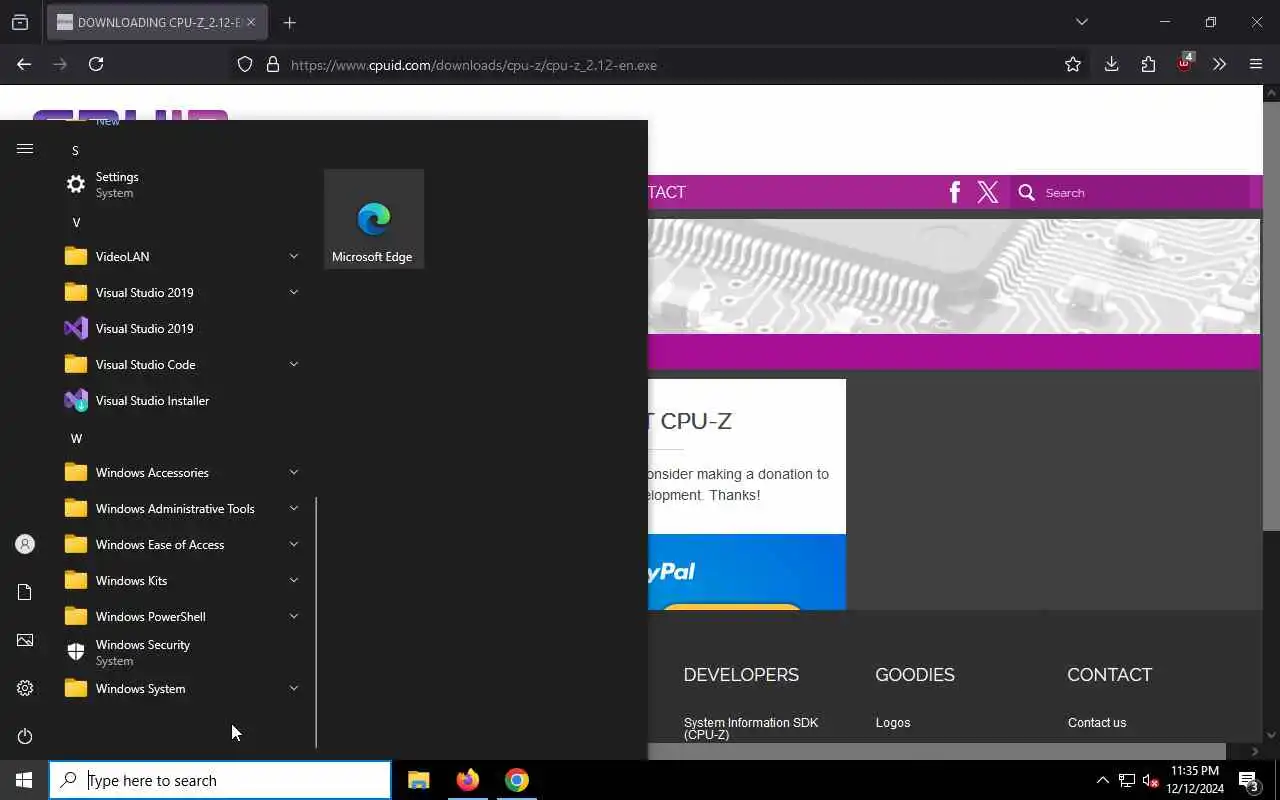Click the Power button in Start

point(25,736)
